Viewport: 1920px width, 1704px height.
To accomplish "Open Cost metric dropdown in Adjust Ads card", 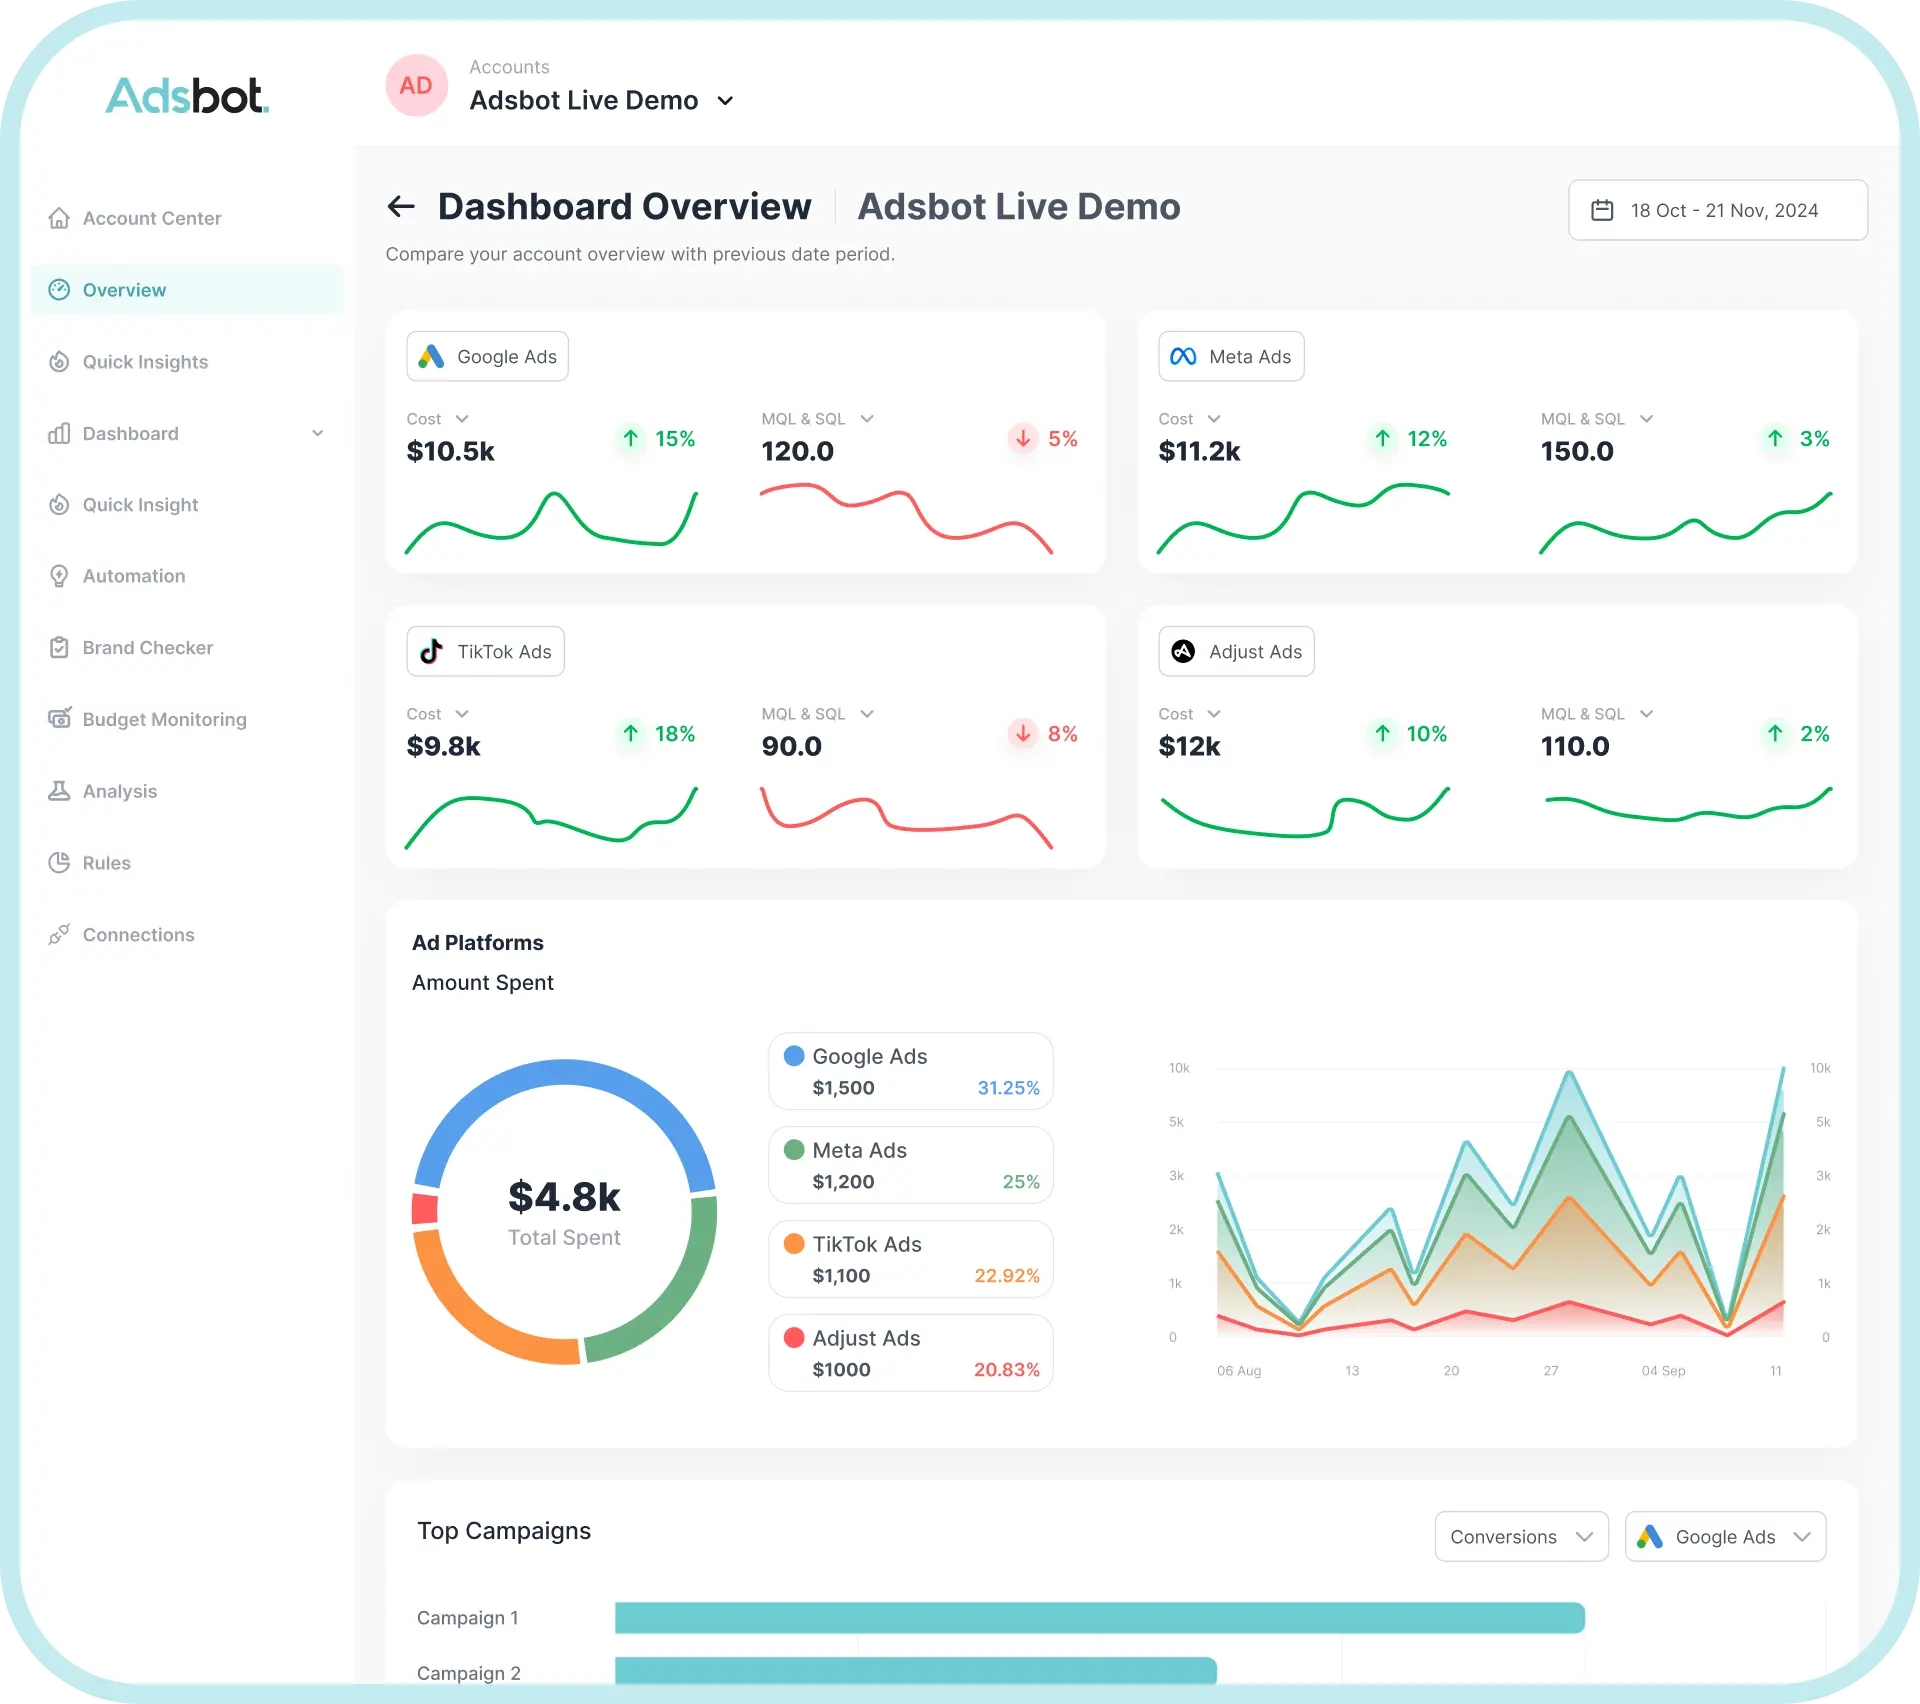I will coord(1190,714).
